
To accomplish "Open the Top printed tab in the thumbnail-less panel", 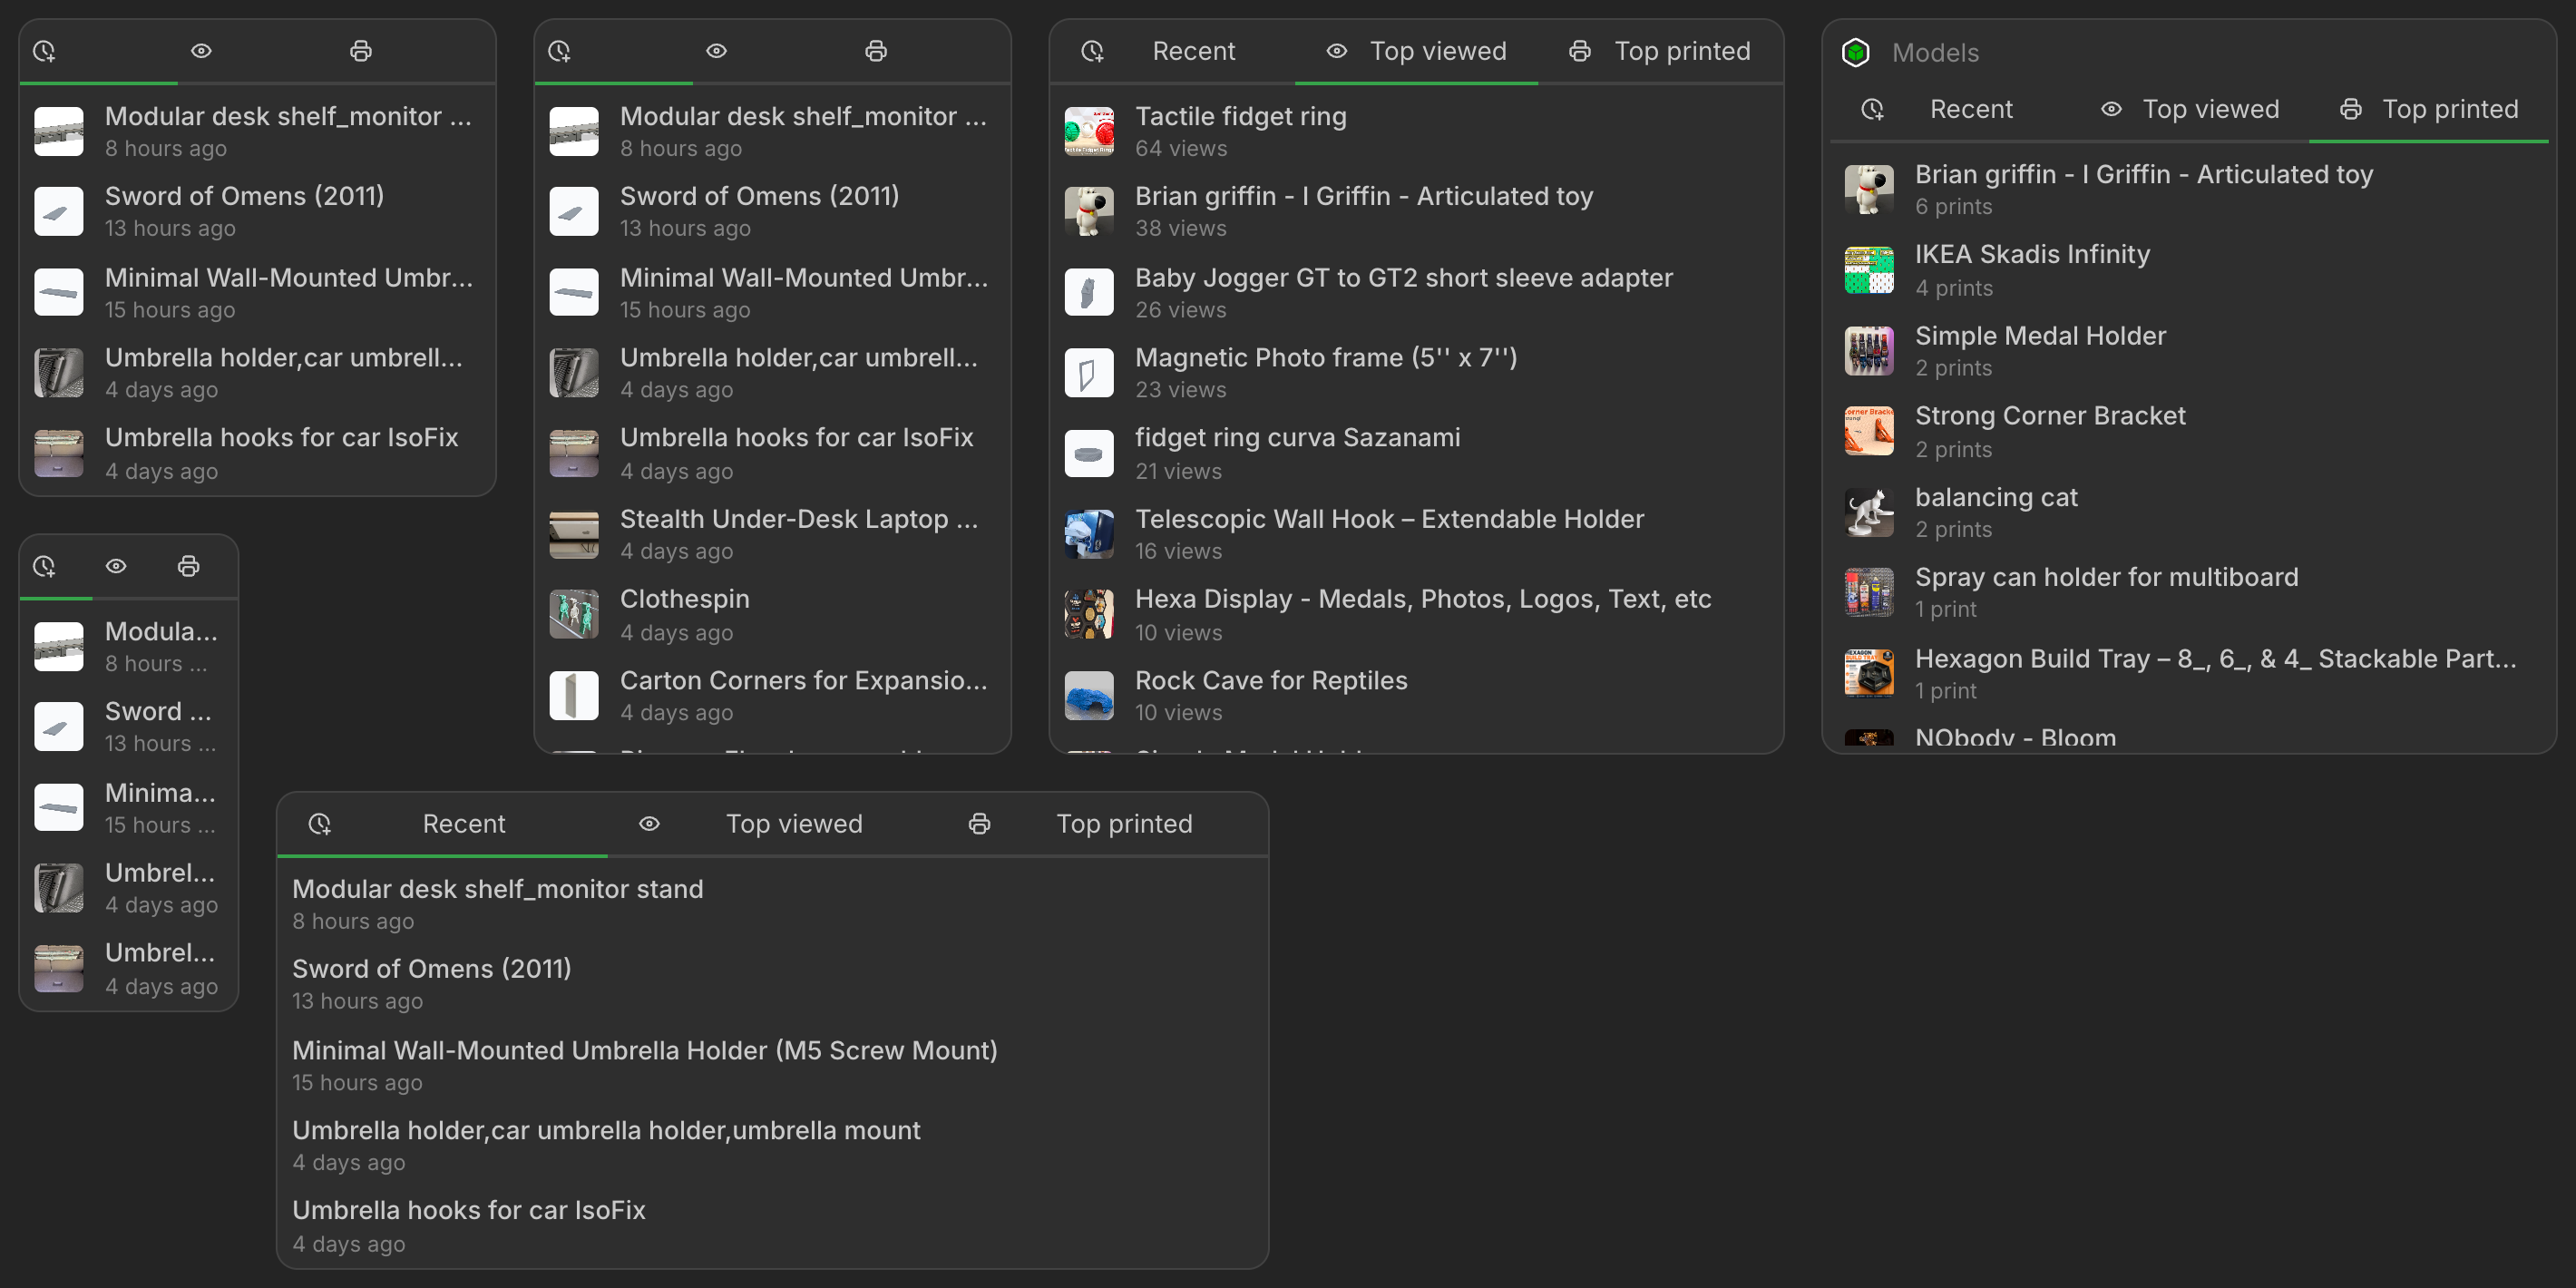I will click(1103, 824).
